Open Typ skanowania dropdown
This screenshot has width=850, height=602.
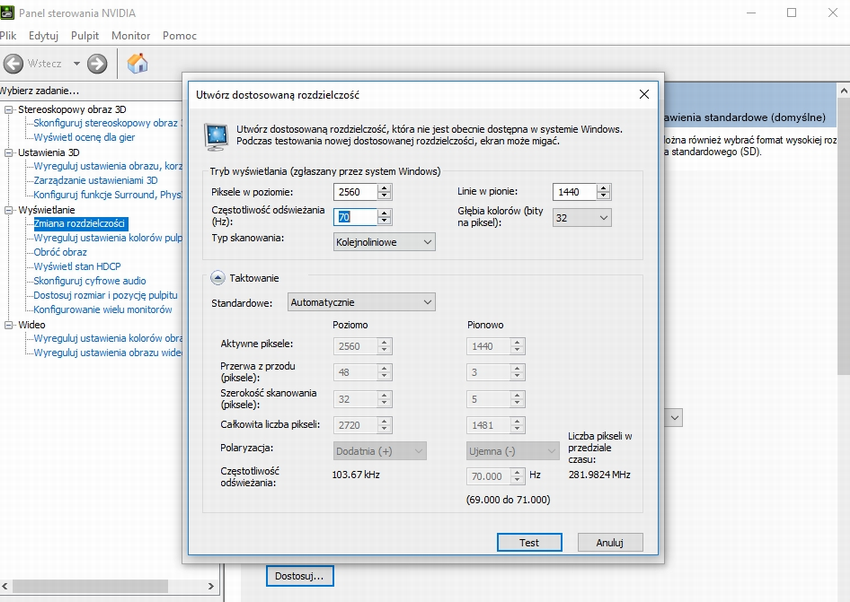point(384,242)
